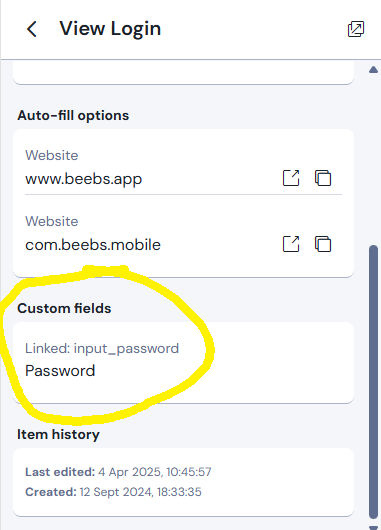This screenshot has width=381, height=530.
Task: Click the Custom fields heading
Action: tap(64, 308)
